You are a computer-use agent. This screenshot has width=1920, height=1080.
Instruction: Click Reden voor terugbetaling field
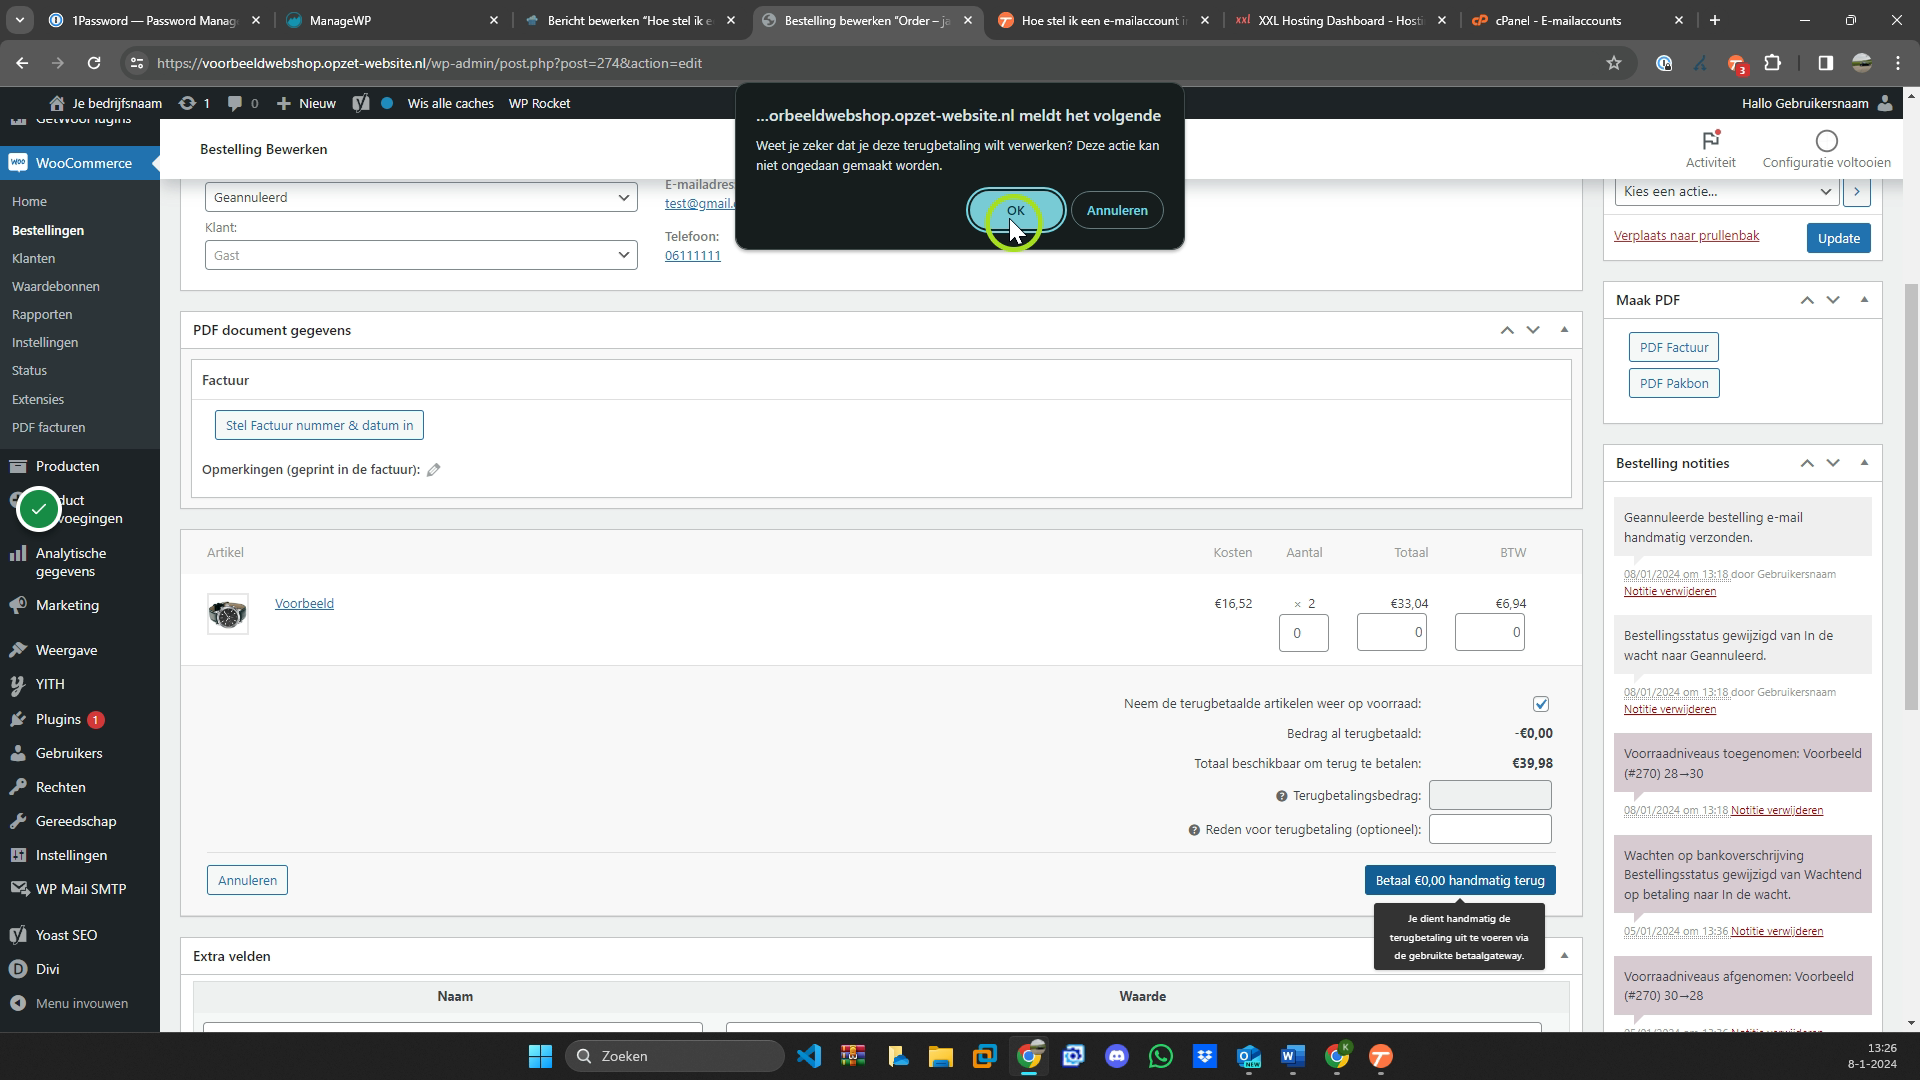point(1490,829)
